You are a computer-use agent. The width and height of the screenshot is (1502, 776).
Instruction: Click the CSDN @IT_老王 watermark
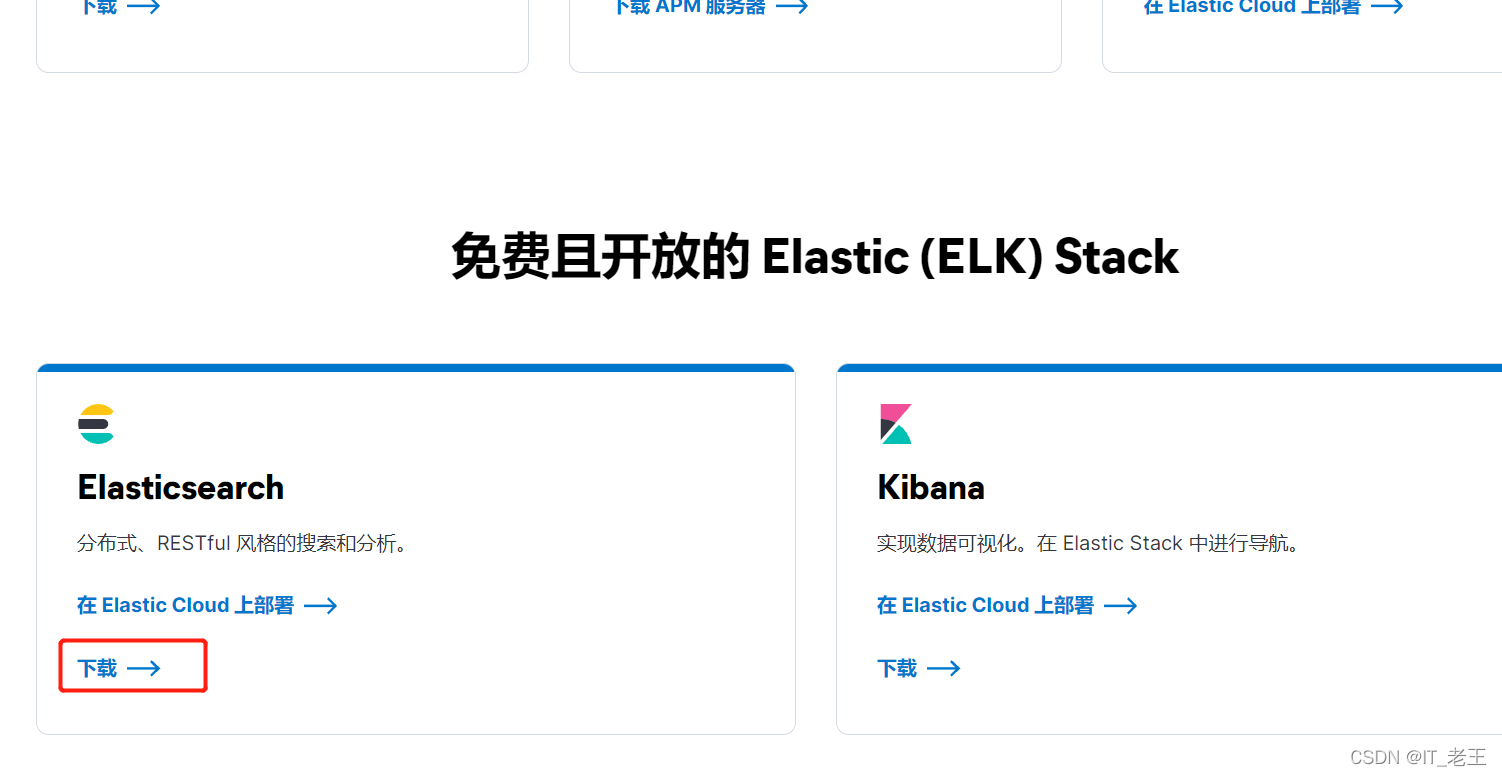[1420, 757]
